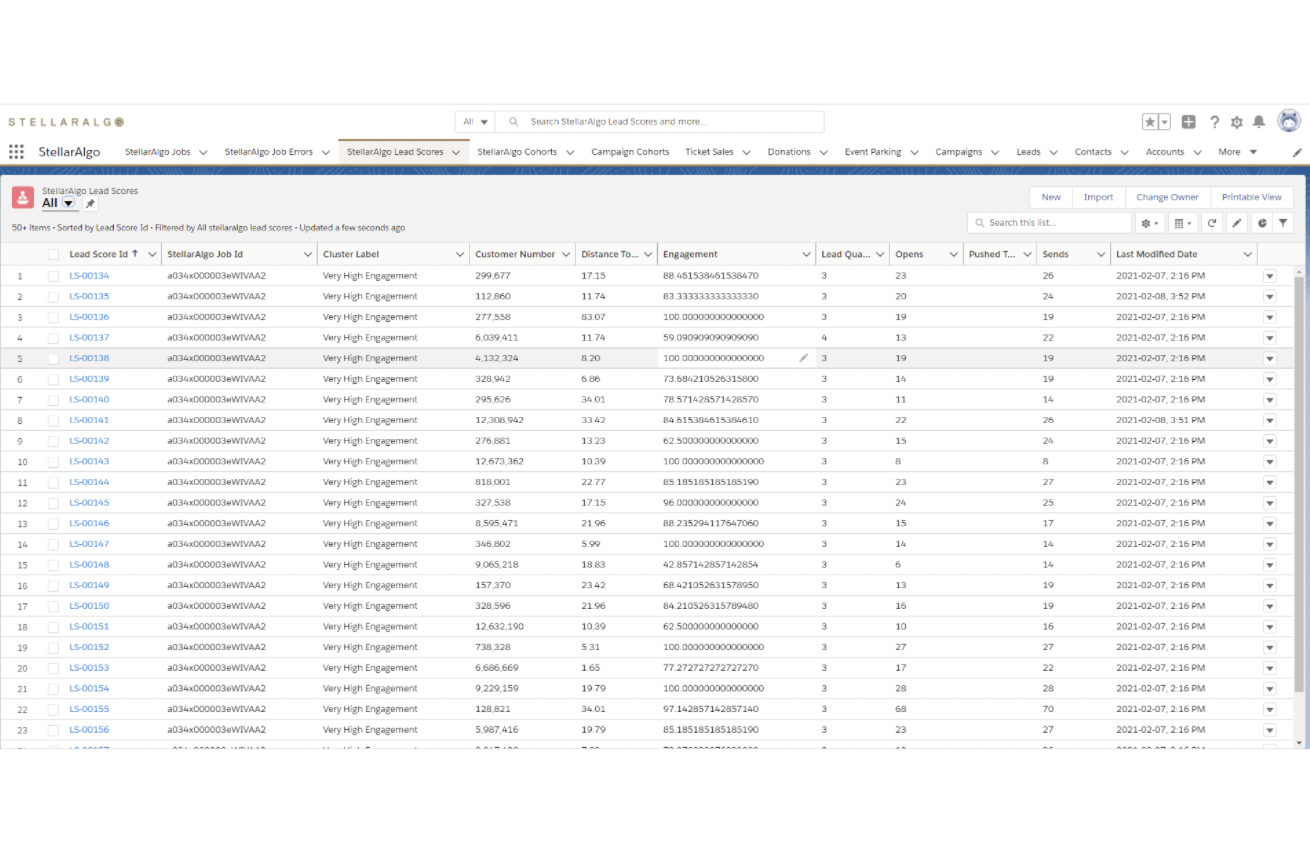Tick the checkbox for row LS-00141

pos(53,420)
